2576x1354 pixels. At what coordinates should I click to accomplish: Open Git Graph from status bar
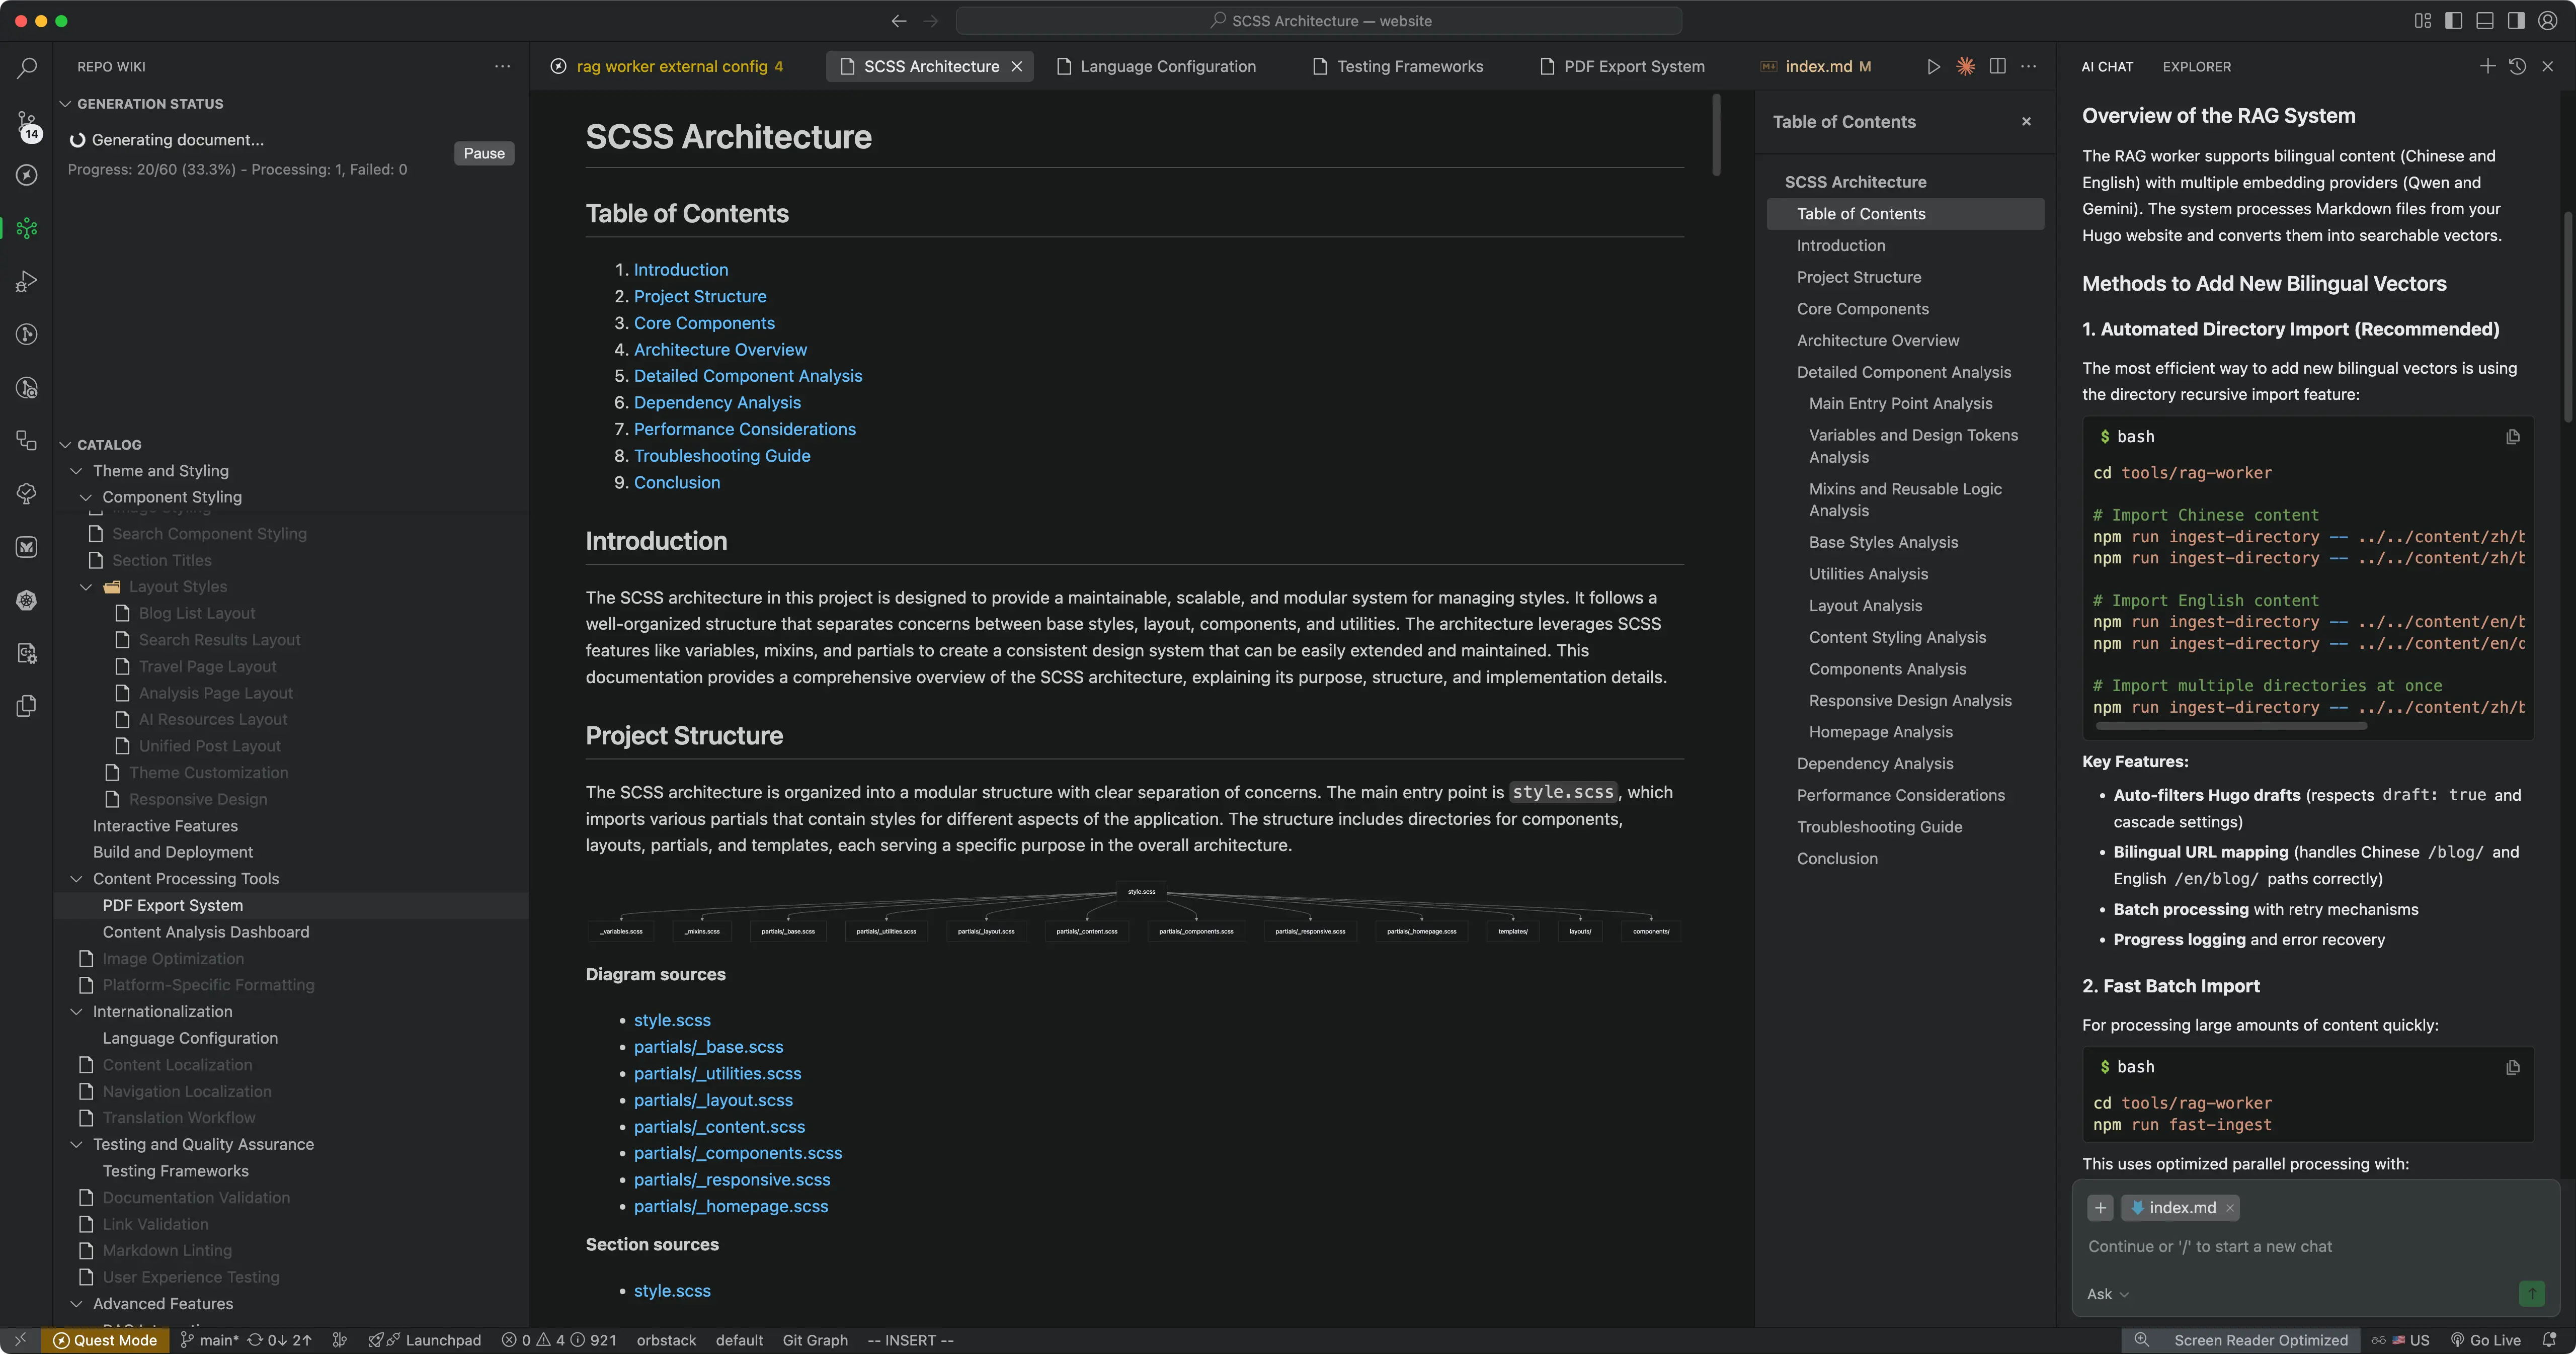[814, 1340]
